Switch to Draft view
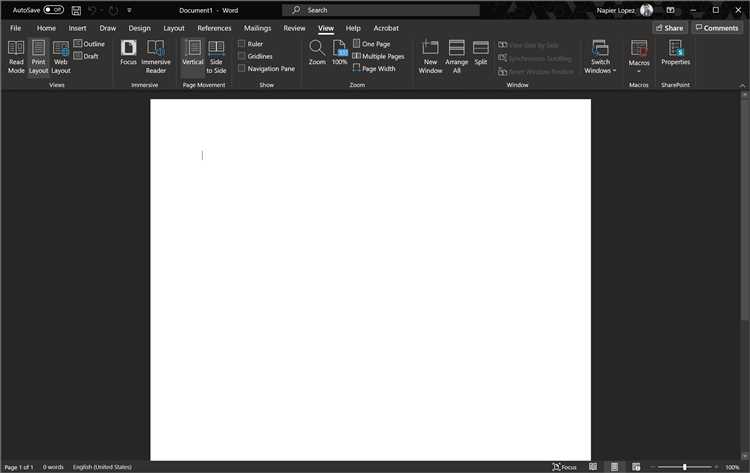The width and height of the screenshot is (750, 473). coord(86,56)
